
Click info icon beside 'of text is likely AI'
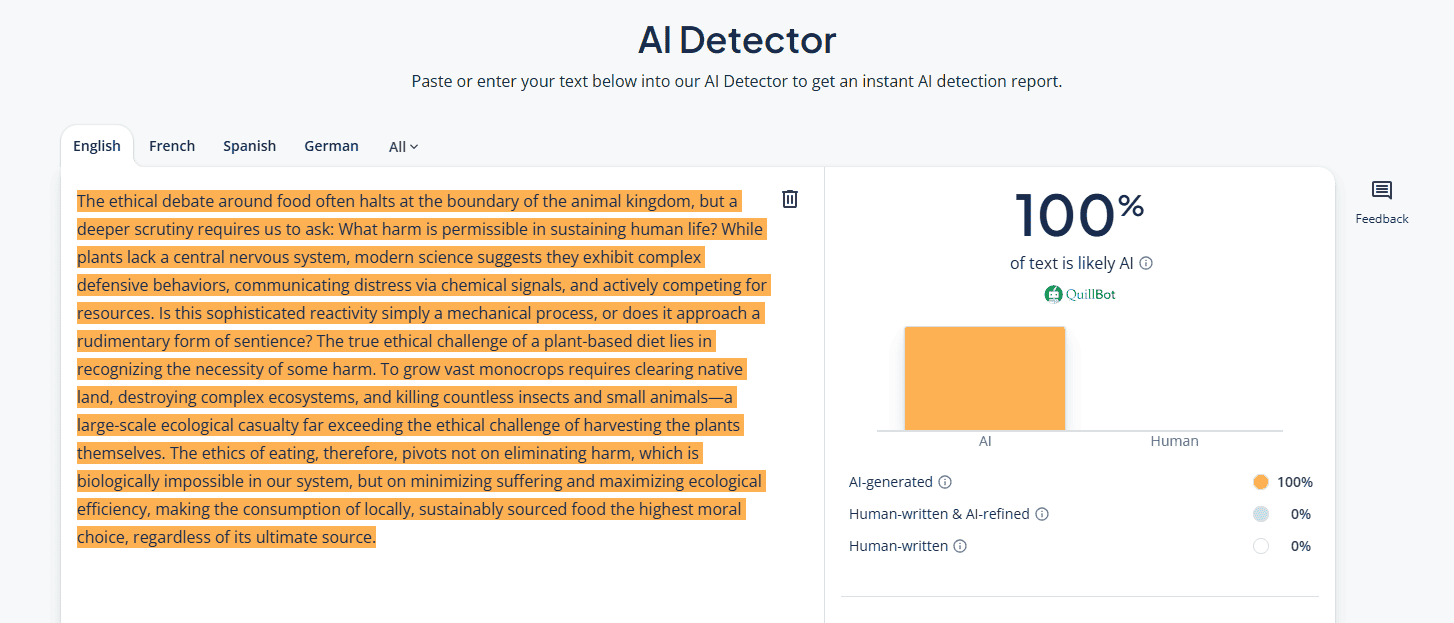[1146, 263]
